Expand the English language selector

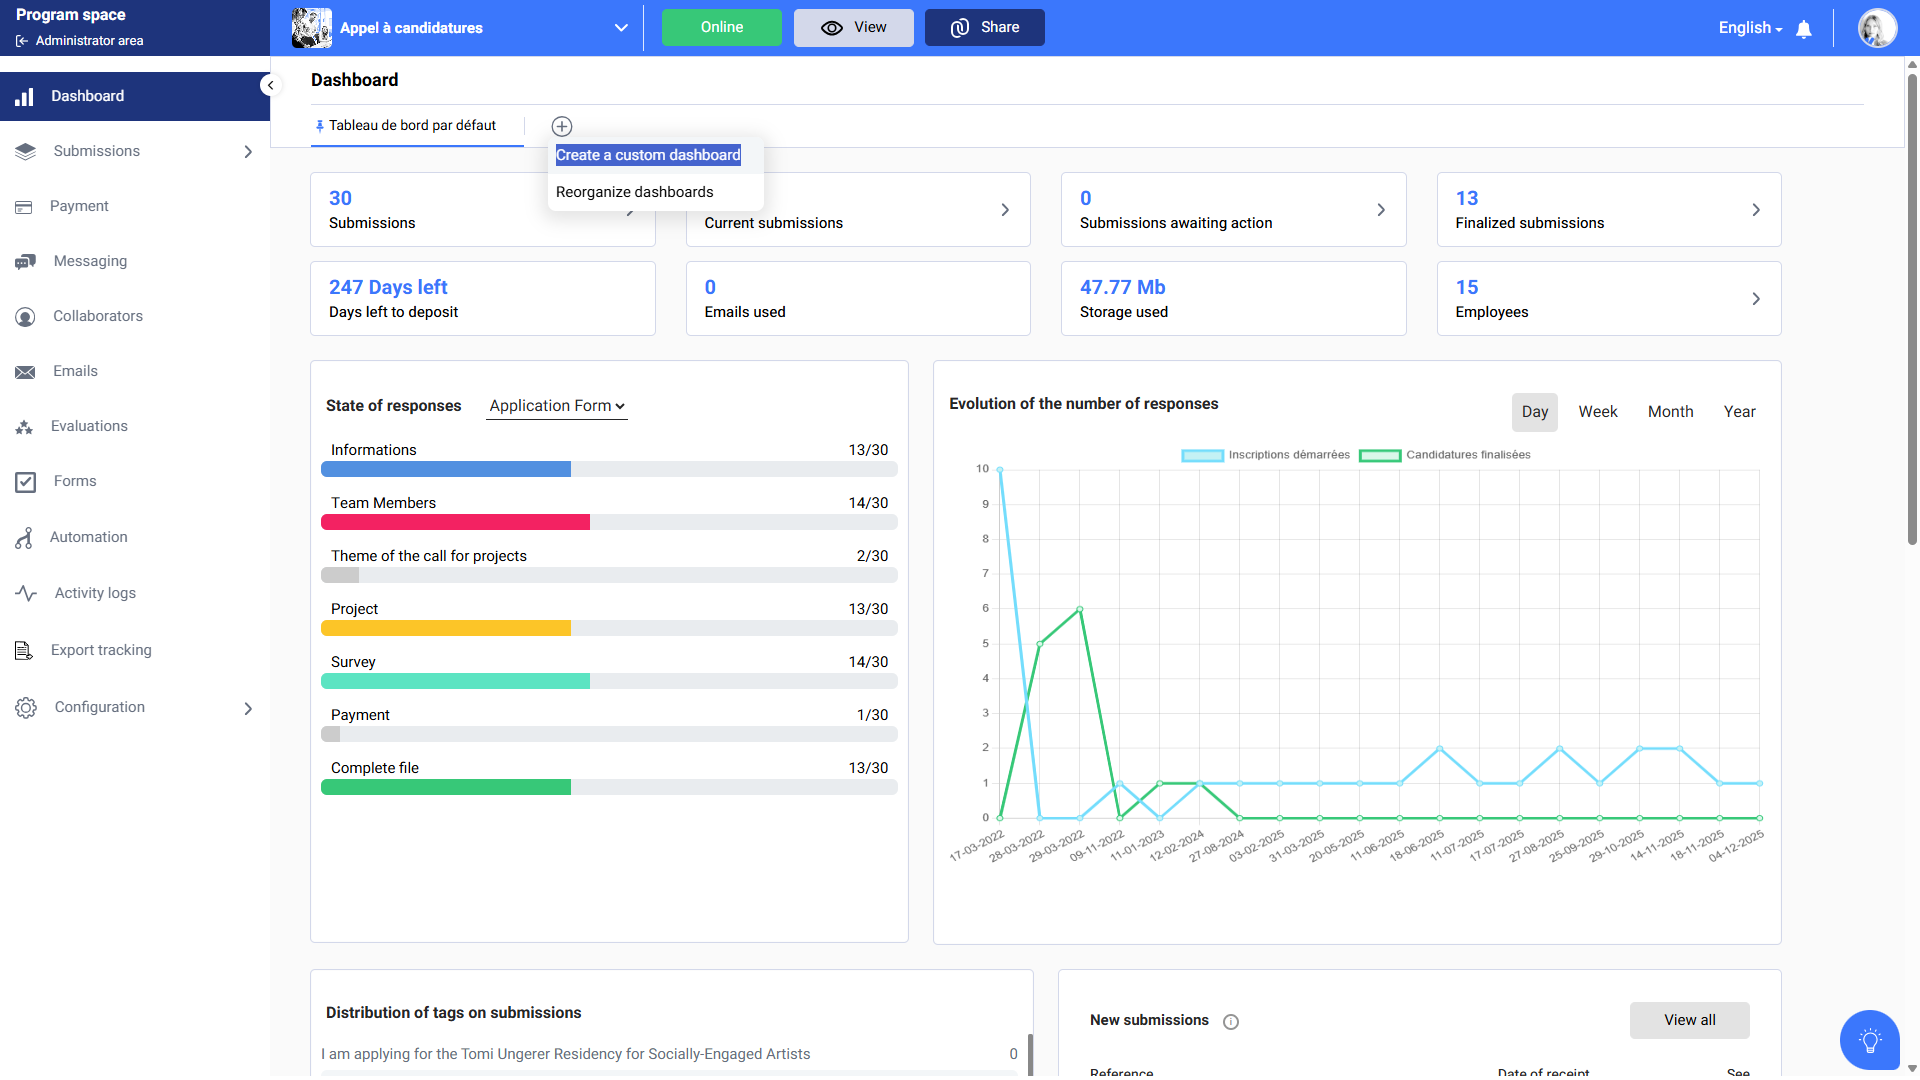[1749, 28]
